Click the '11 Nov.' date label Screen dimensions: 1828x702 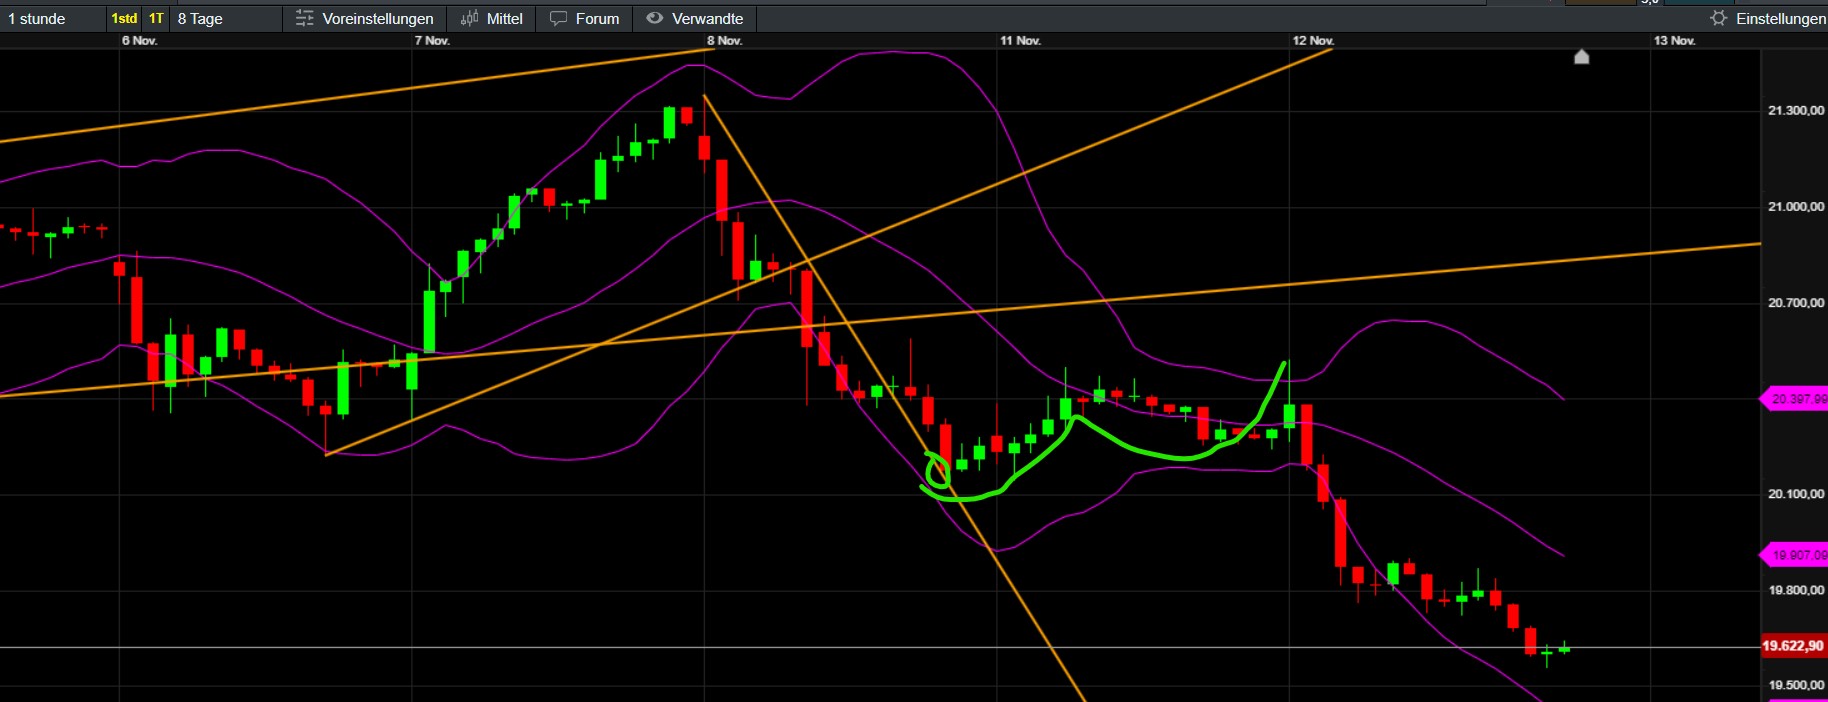(1020, 41)
